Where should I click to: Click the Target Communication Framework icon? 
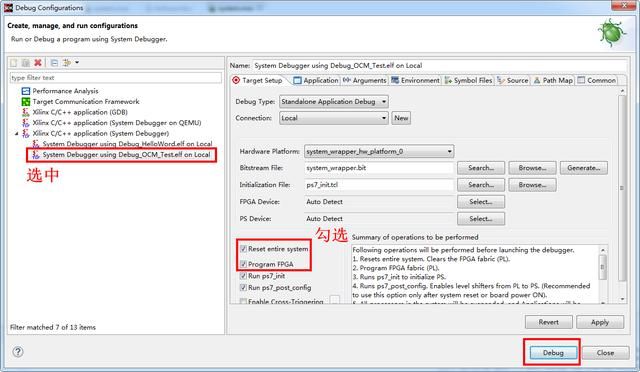click(x=26, y=101)
